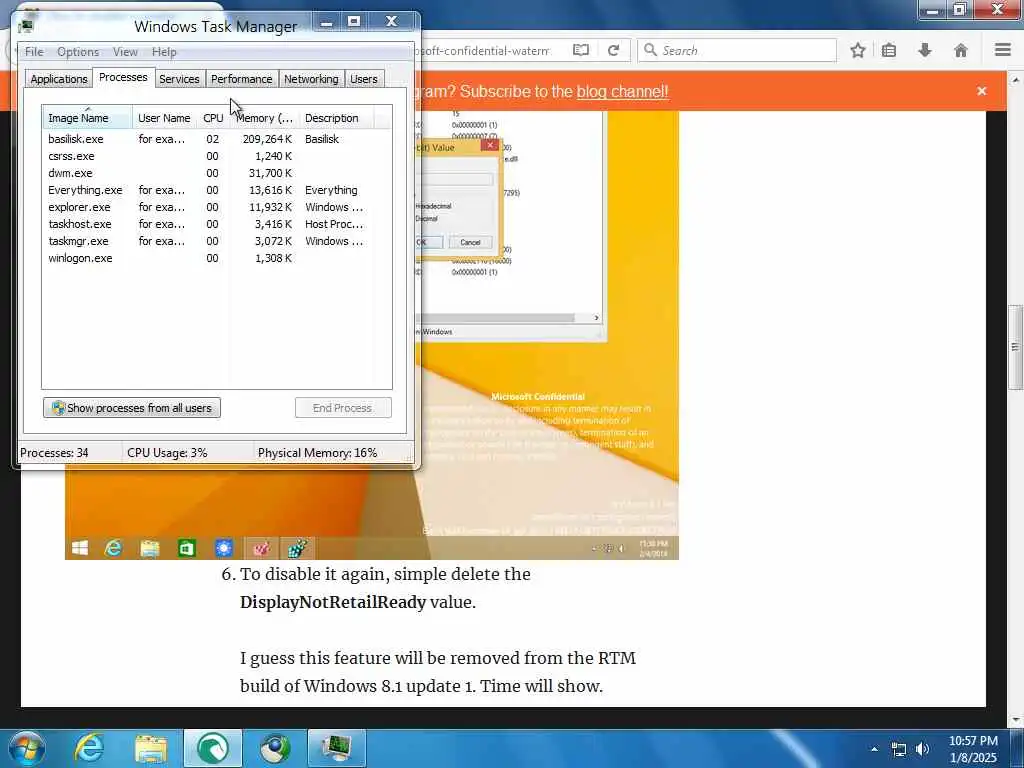Select explorer.exe process row
This screenshot has width=1024, height=768.
point(217,207)
